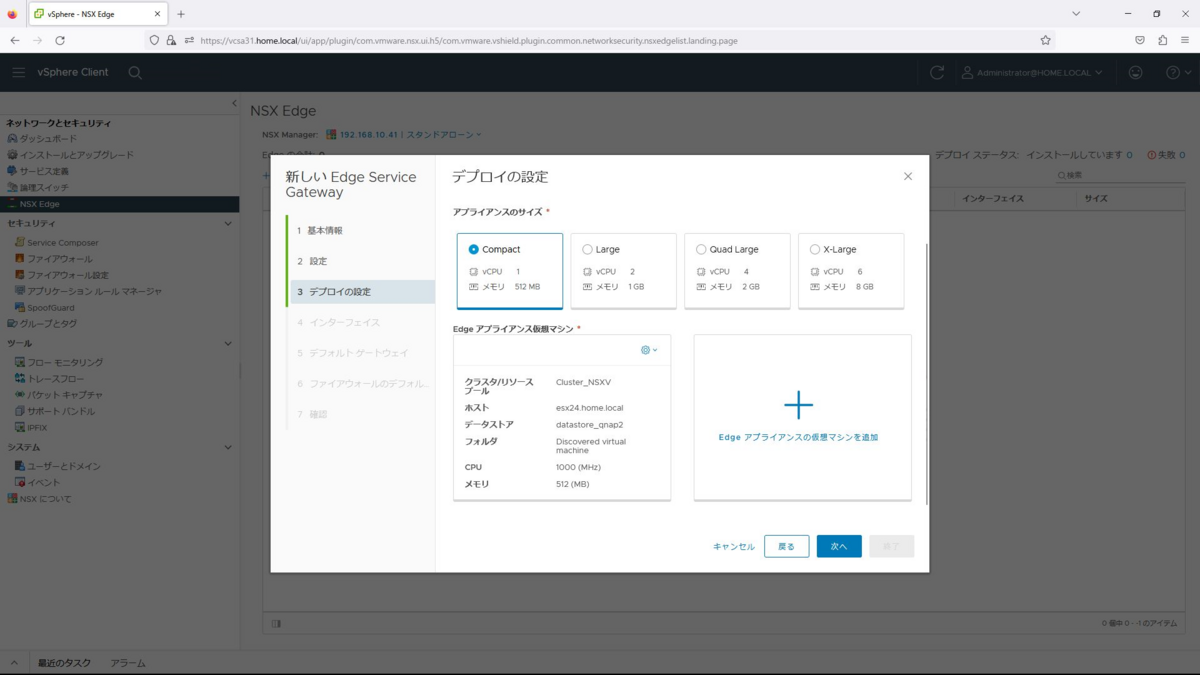Open ファイアウォール設定 sidebar item
The width and height of the screenshot is (1200, 675).
[67, 275]
